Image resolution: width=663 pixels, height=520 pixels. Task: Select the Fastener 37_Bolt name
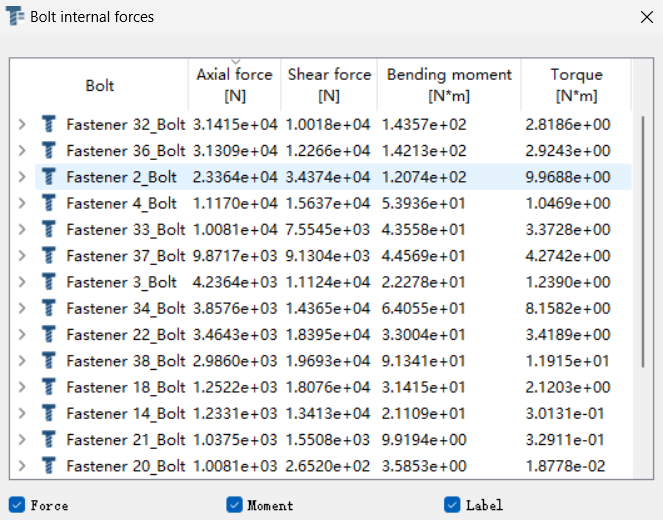click(126, 255)
